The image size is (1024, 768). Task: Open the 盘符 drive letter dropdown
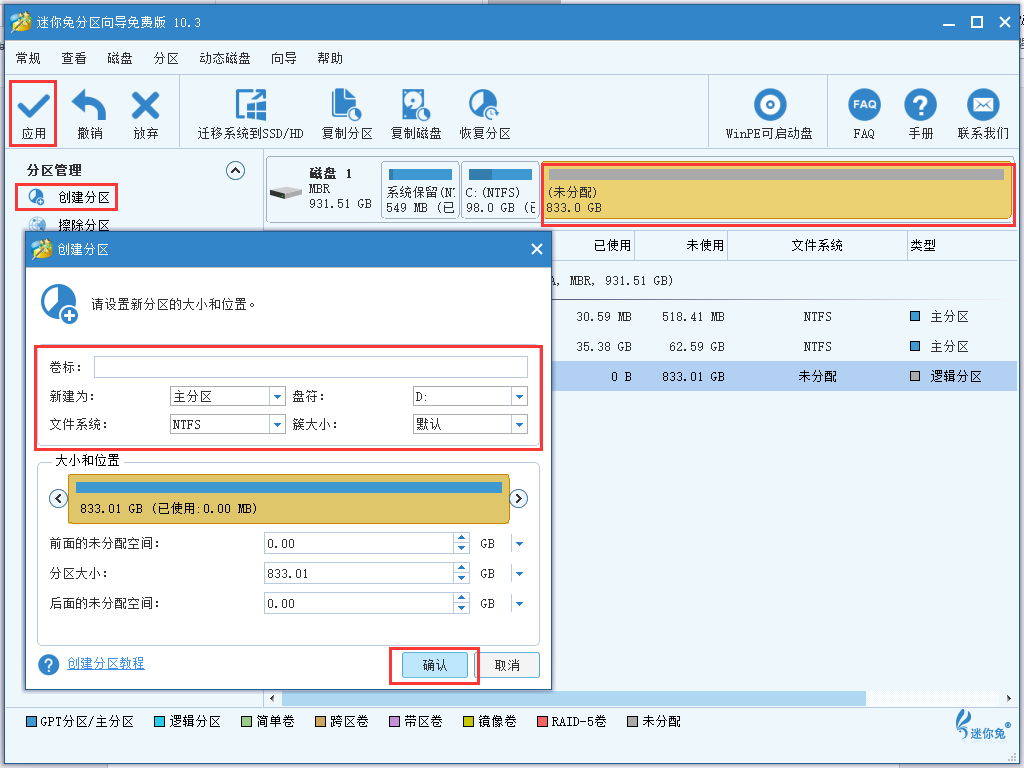point(519,396)
